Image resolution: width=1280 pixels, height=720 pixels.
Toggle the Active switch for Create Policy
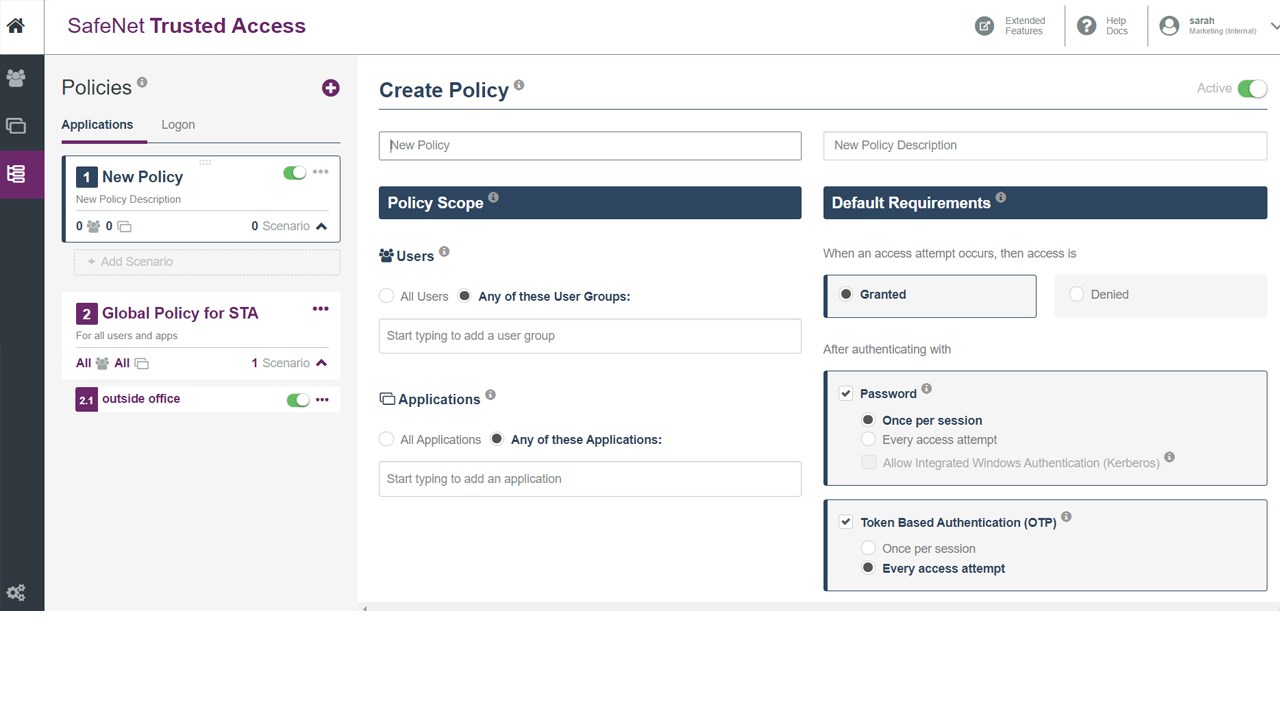[1252, 89]
